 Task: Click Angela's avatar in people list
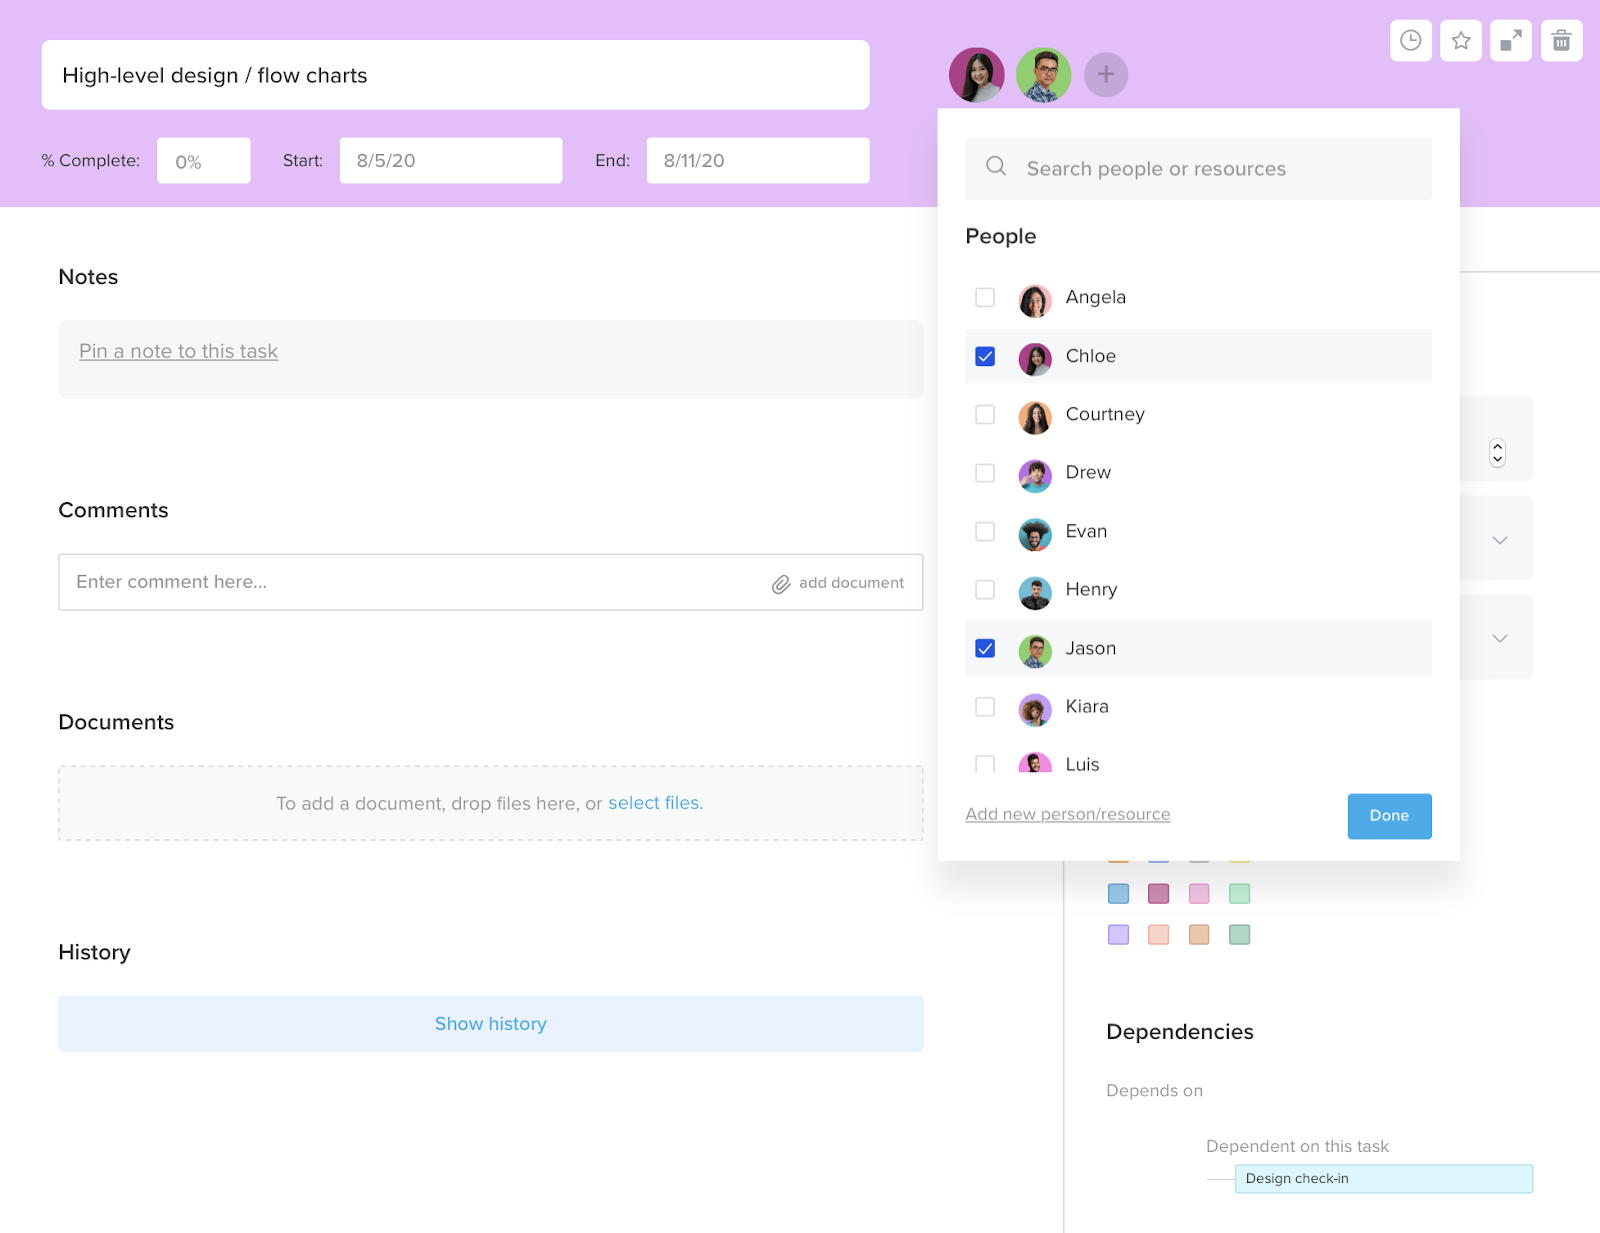1035,299
